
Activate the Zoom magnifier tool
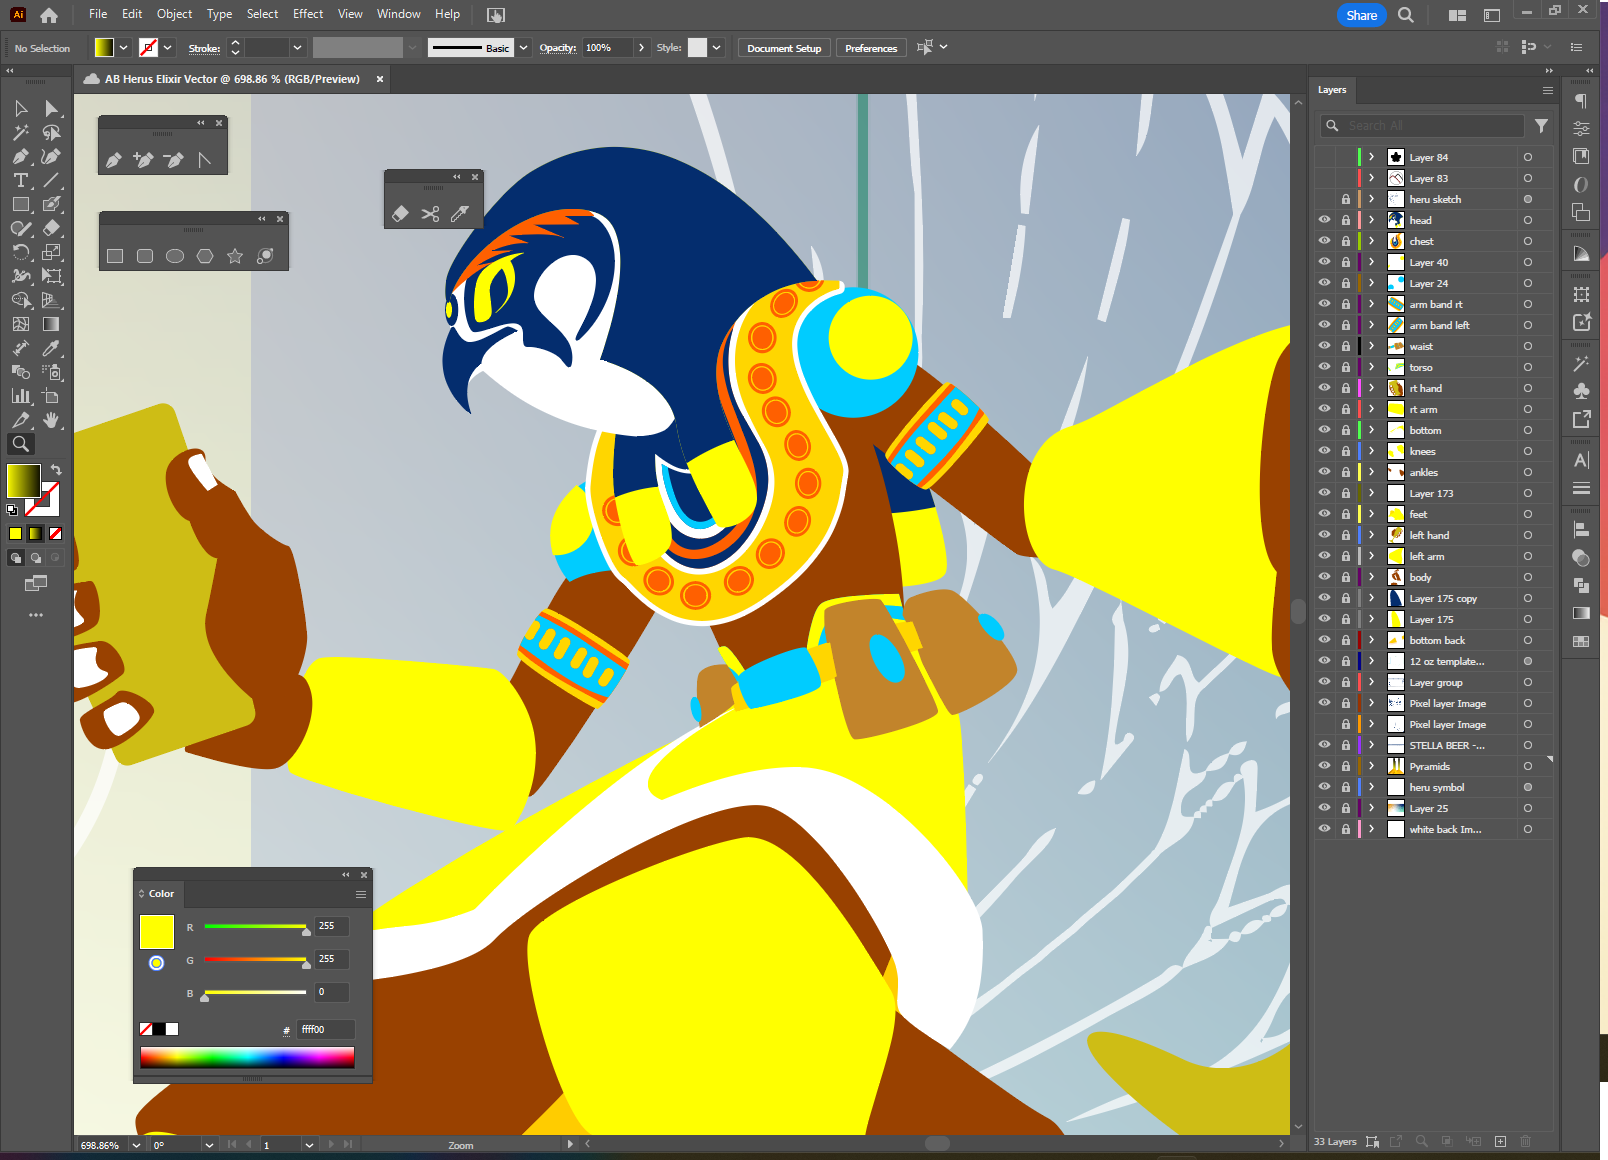point(21,444)
